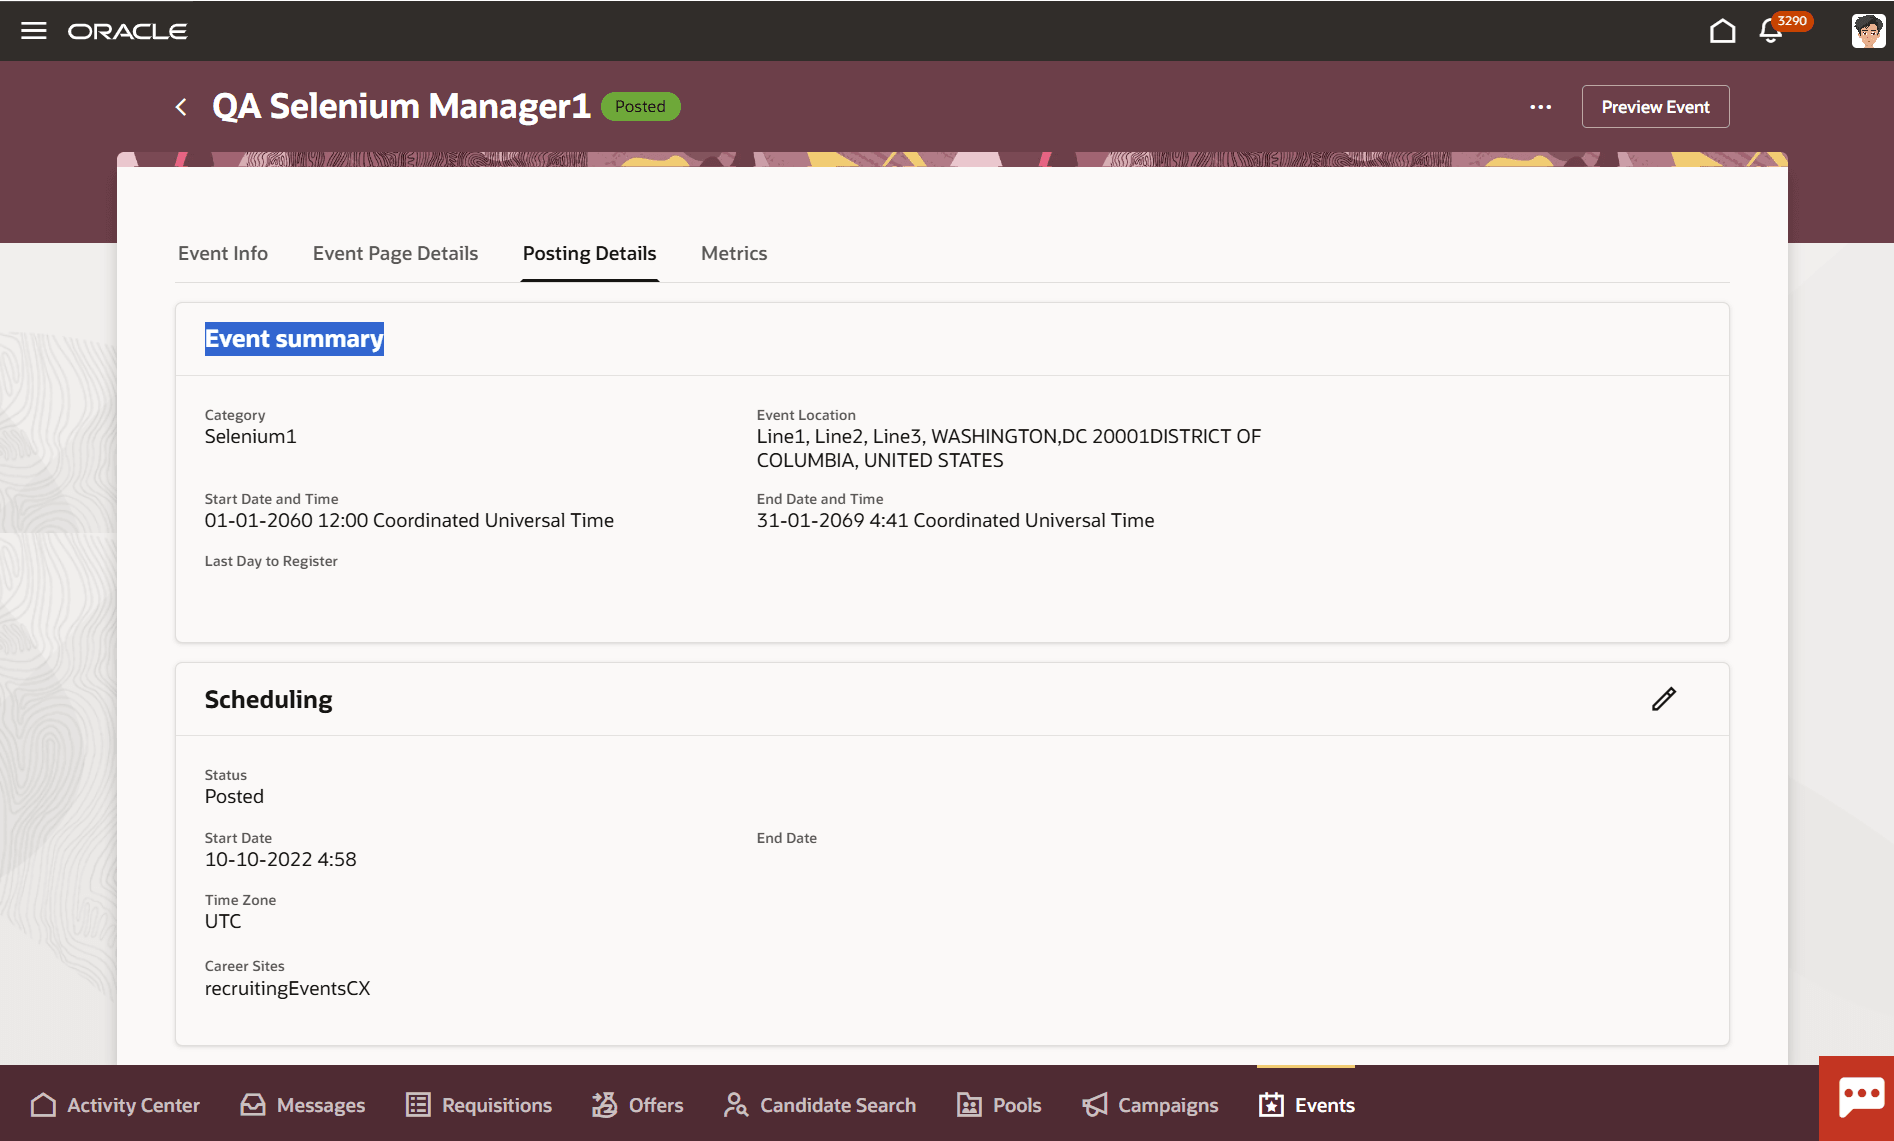
Task: Click the Messages envelope icon
Action: 253,1105
